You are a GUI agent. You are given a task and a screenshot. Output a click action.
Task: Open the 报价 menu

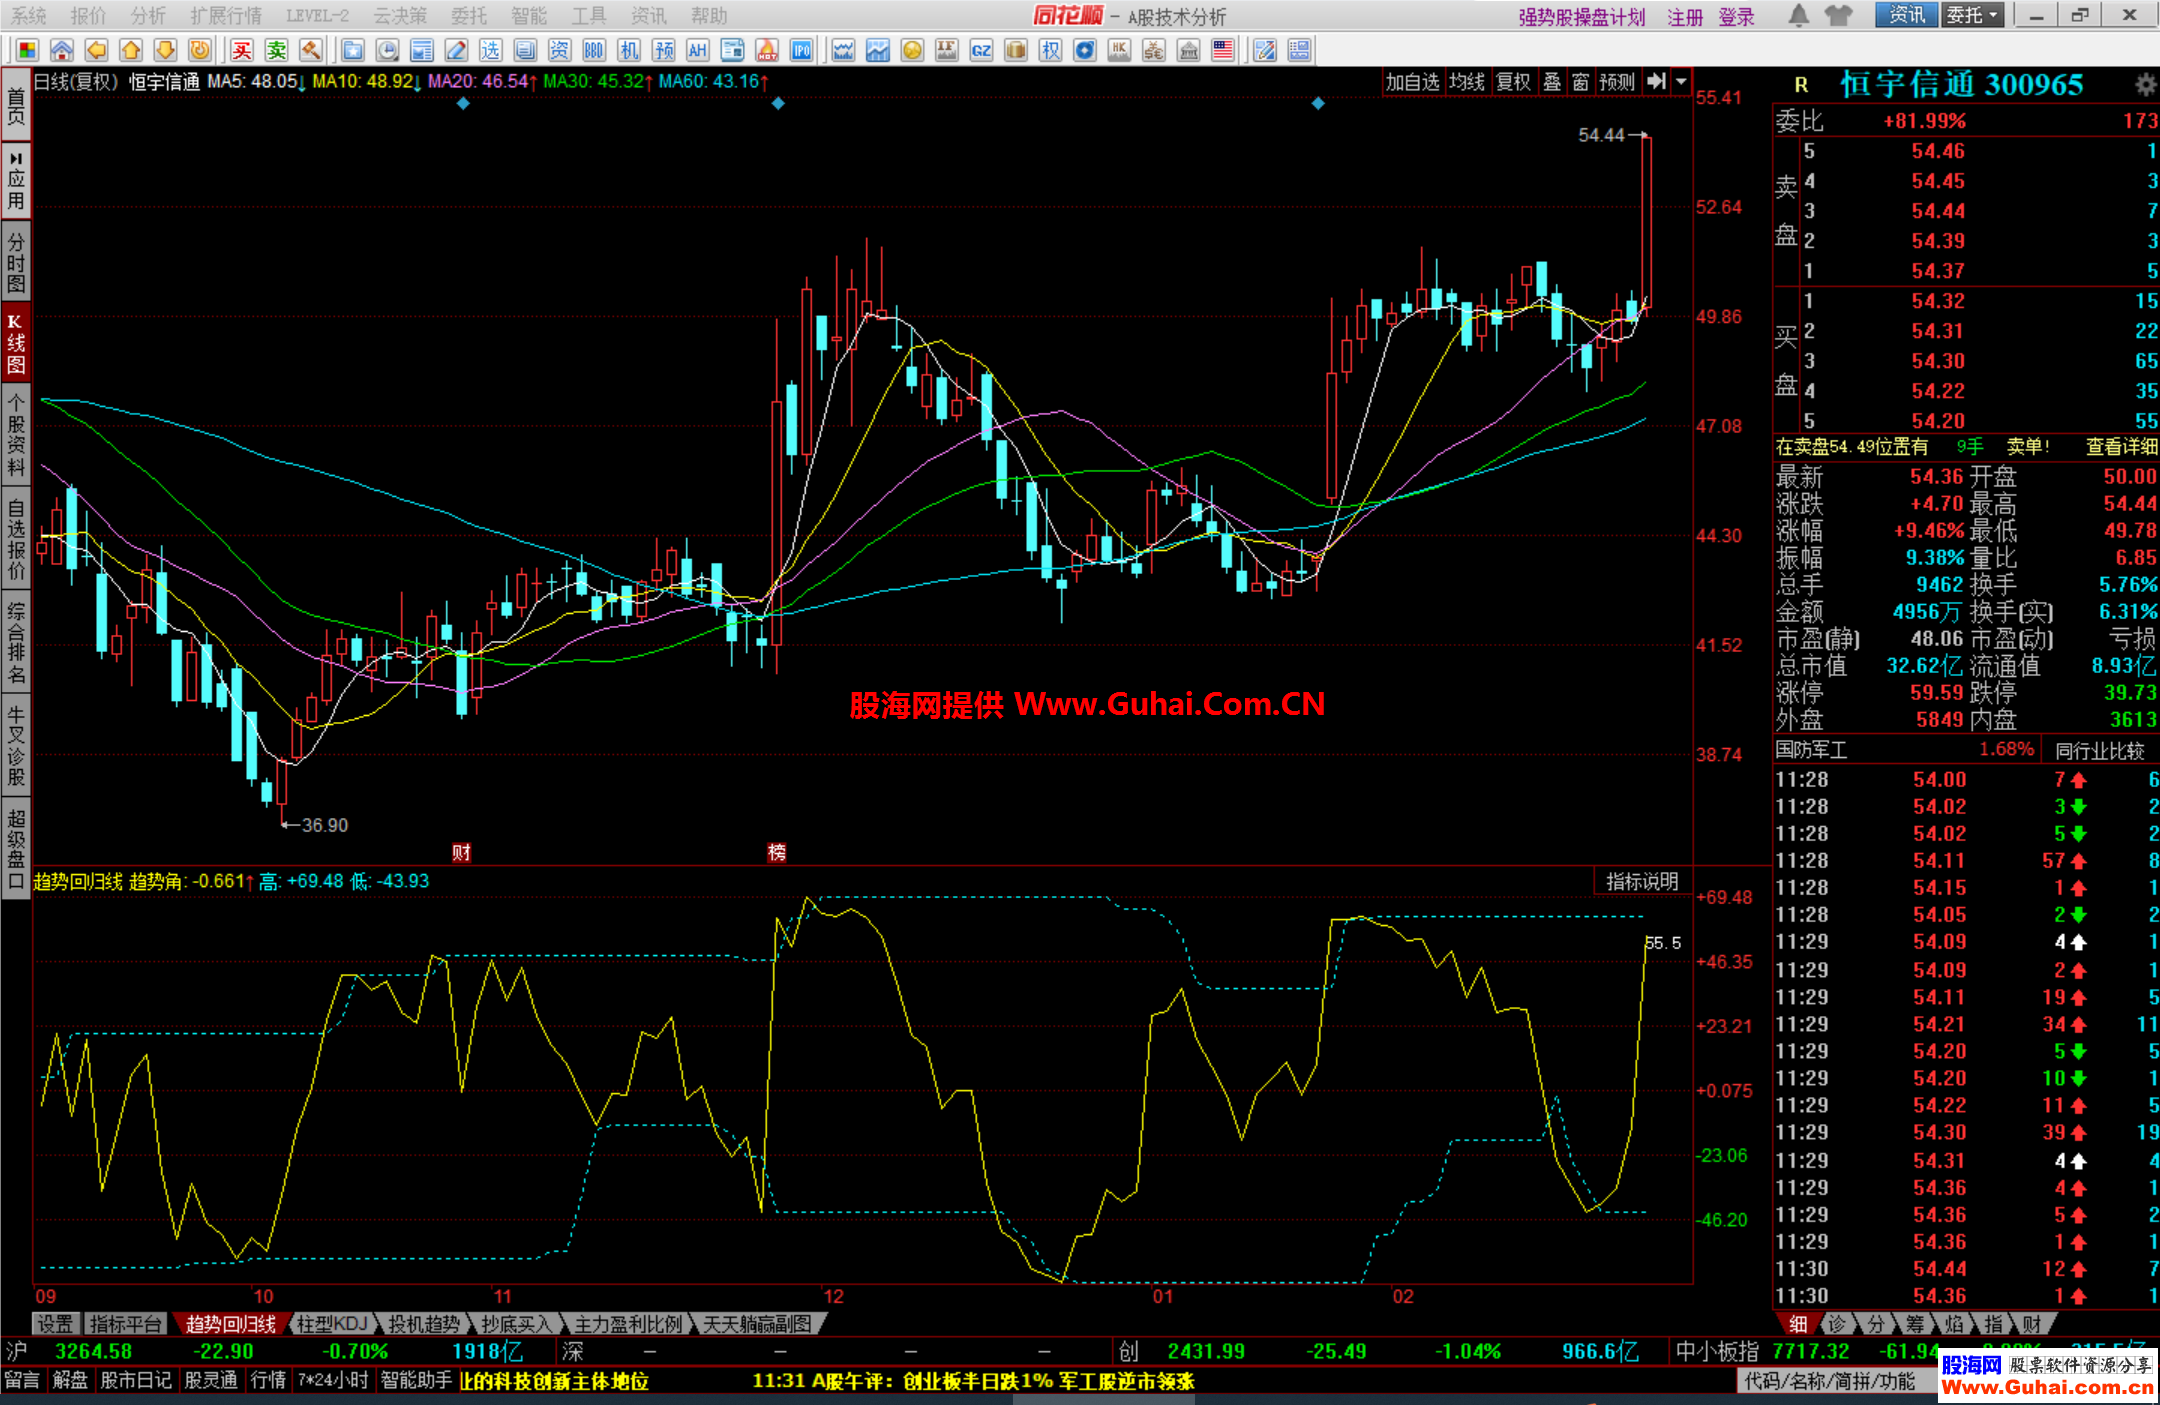coord(88,15)
